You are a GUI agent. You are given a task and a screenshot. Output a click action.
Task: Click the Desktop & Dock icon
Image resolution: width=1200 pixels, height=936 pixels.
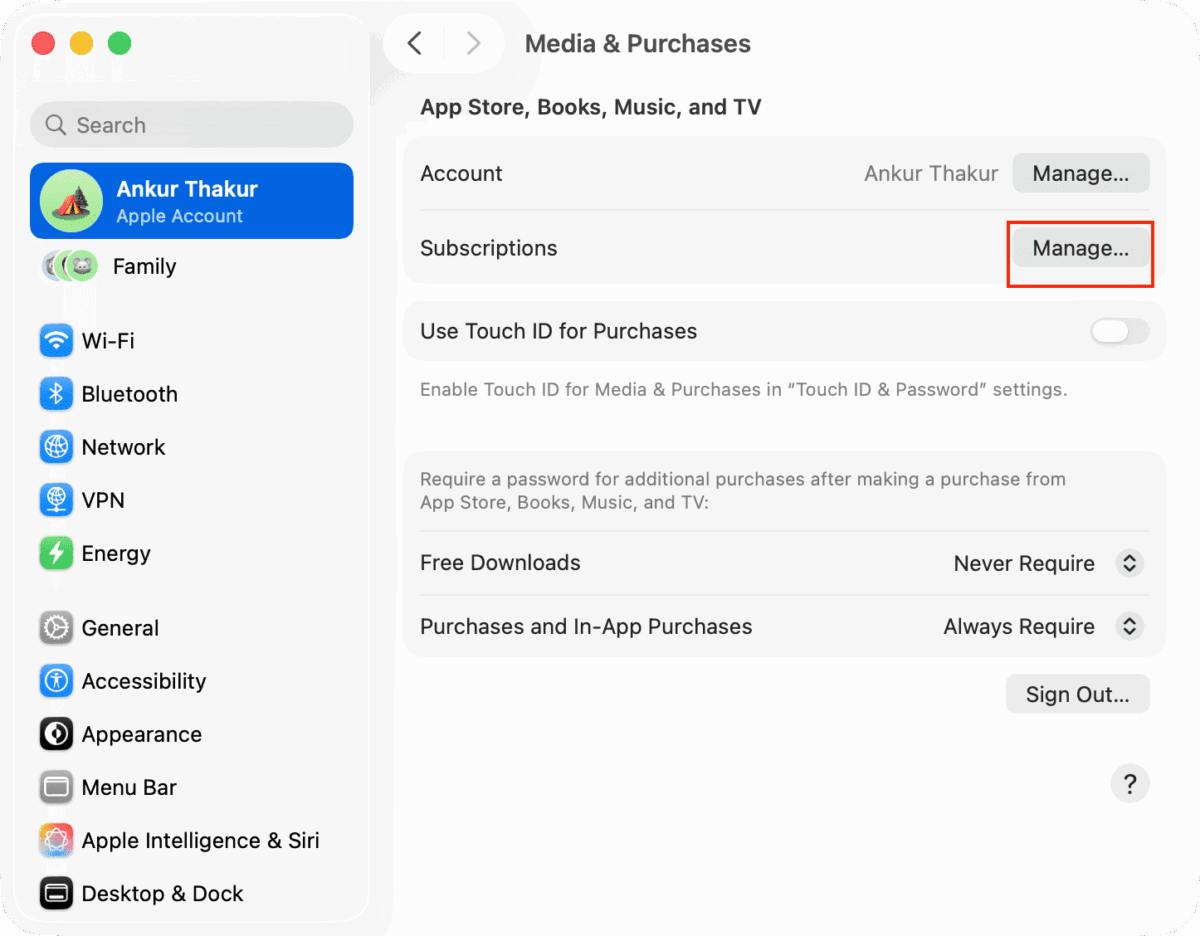point(56,893)
